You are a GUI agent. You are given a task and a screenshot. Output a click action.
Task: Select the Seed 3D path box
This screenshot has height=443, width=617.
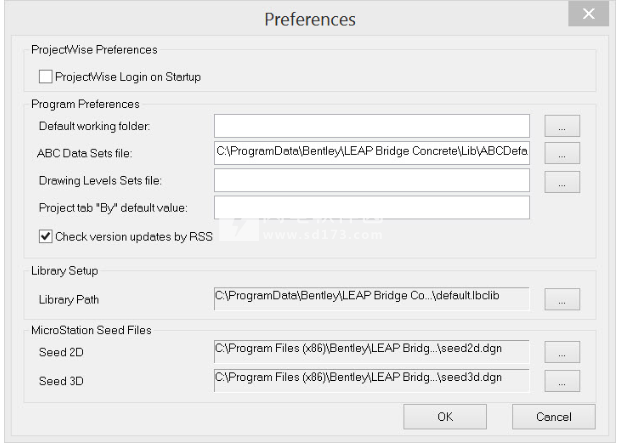[x=372, y=380]
